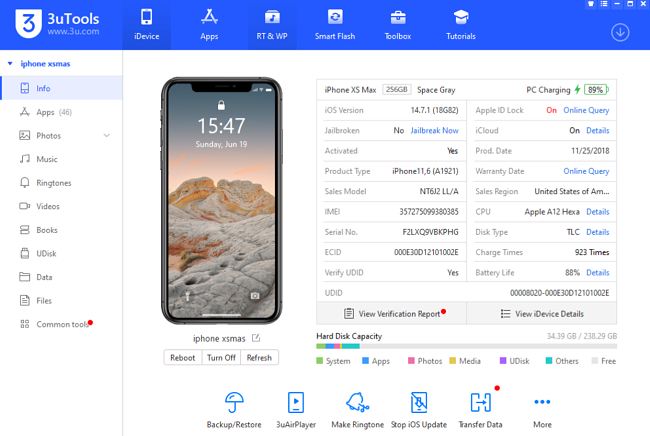Open Photos in the sidebar

point(61,136)
